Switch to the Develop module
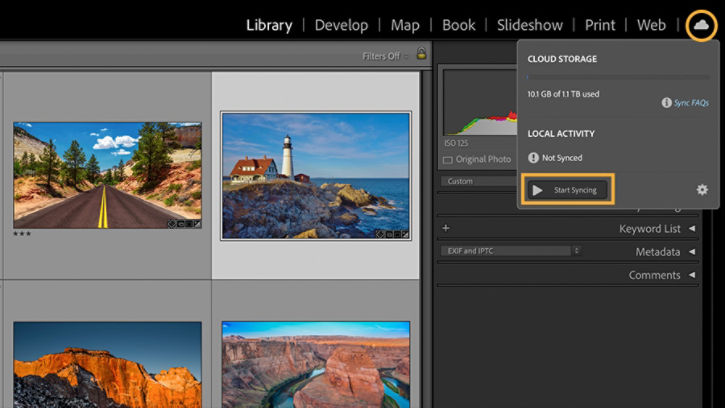This screenshot has width=725, height=408. tap(341, 25)
